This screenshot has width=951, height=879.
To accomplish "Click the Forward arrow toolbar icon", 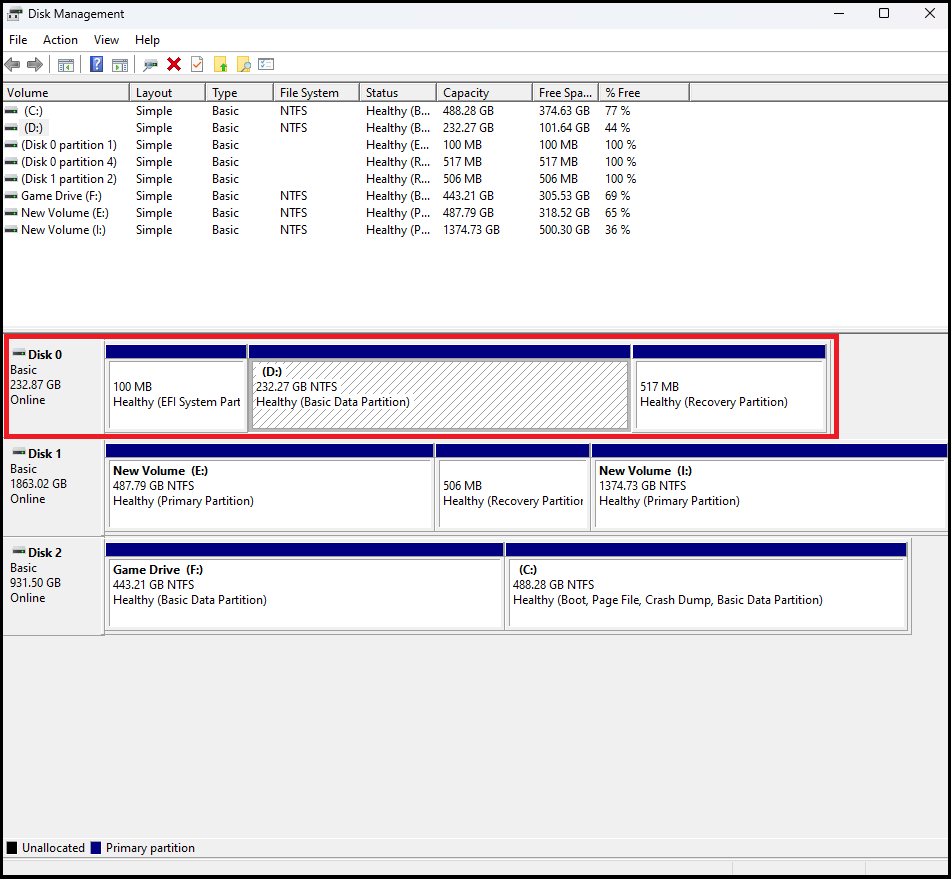I will coord(35,65).
